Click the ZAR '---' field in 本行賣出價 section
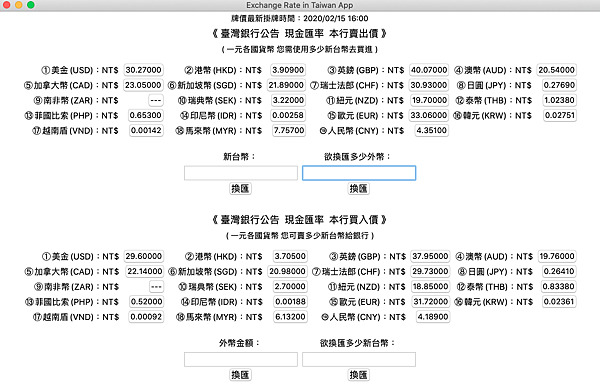The height and width of the screenshot is (392, 600). tap(156, 100)
